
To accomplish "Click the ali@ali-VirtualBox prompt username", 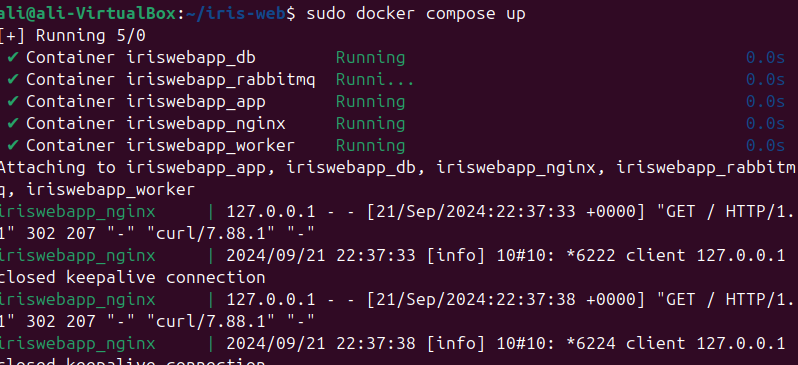I will coord(88,14).
